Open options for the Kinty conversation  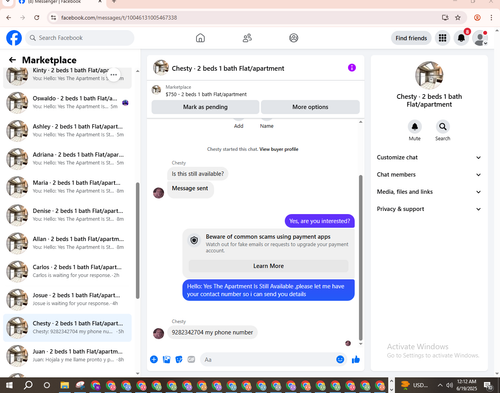click(x=114, y=75)
